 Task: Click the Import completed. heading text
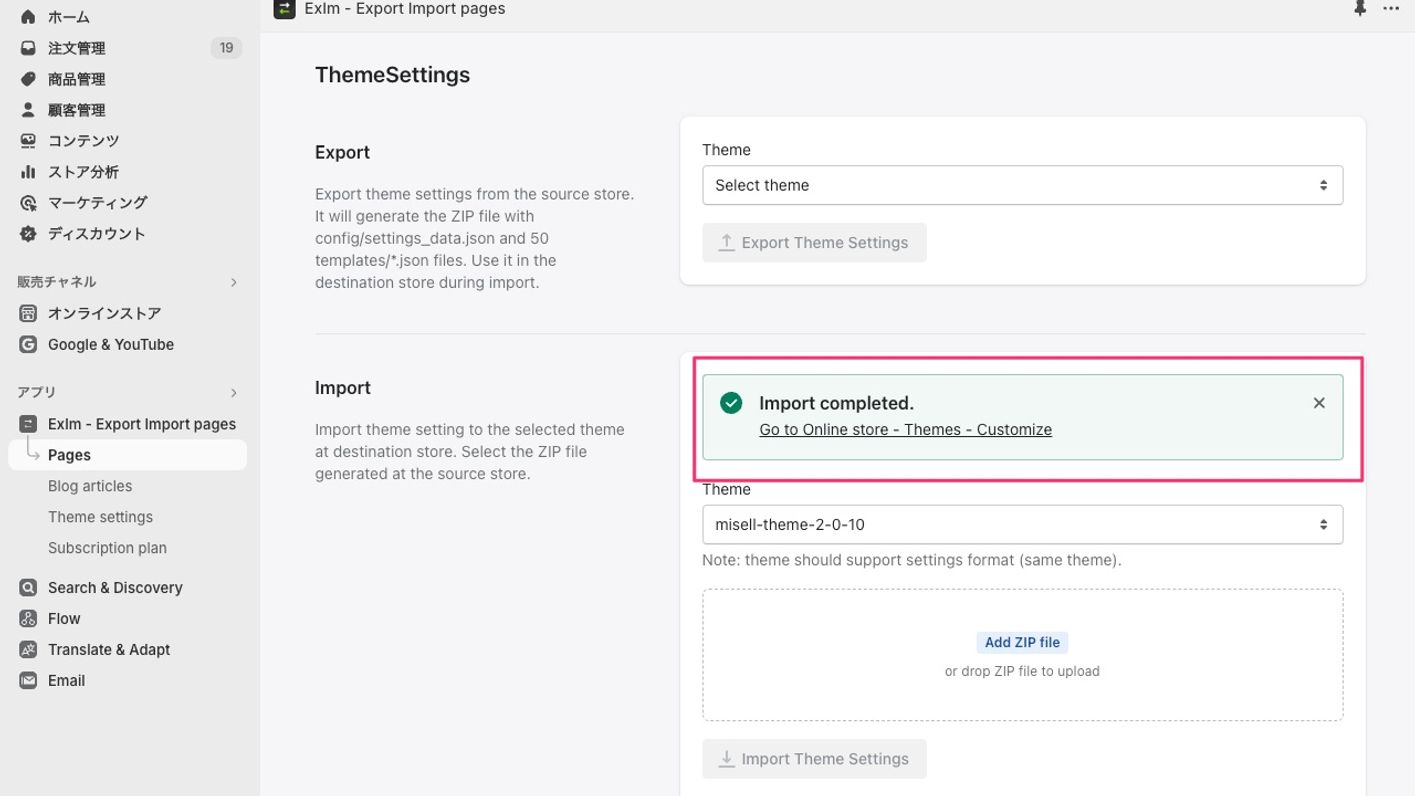pos(837,403)
